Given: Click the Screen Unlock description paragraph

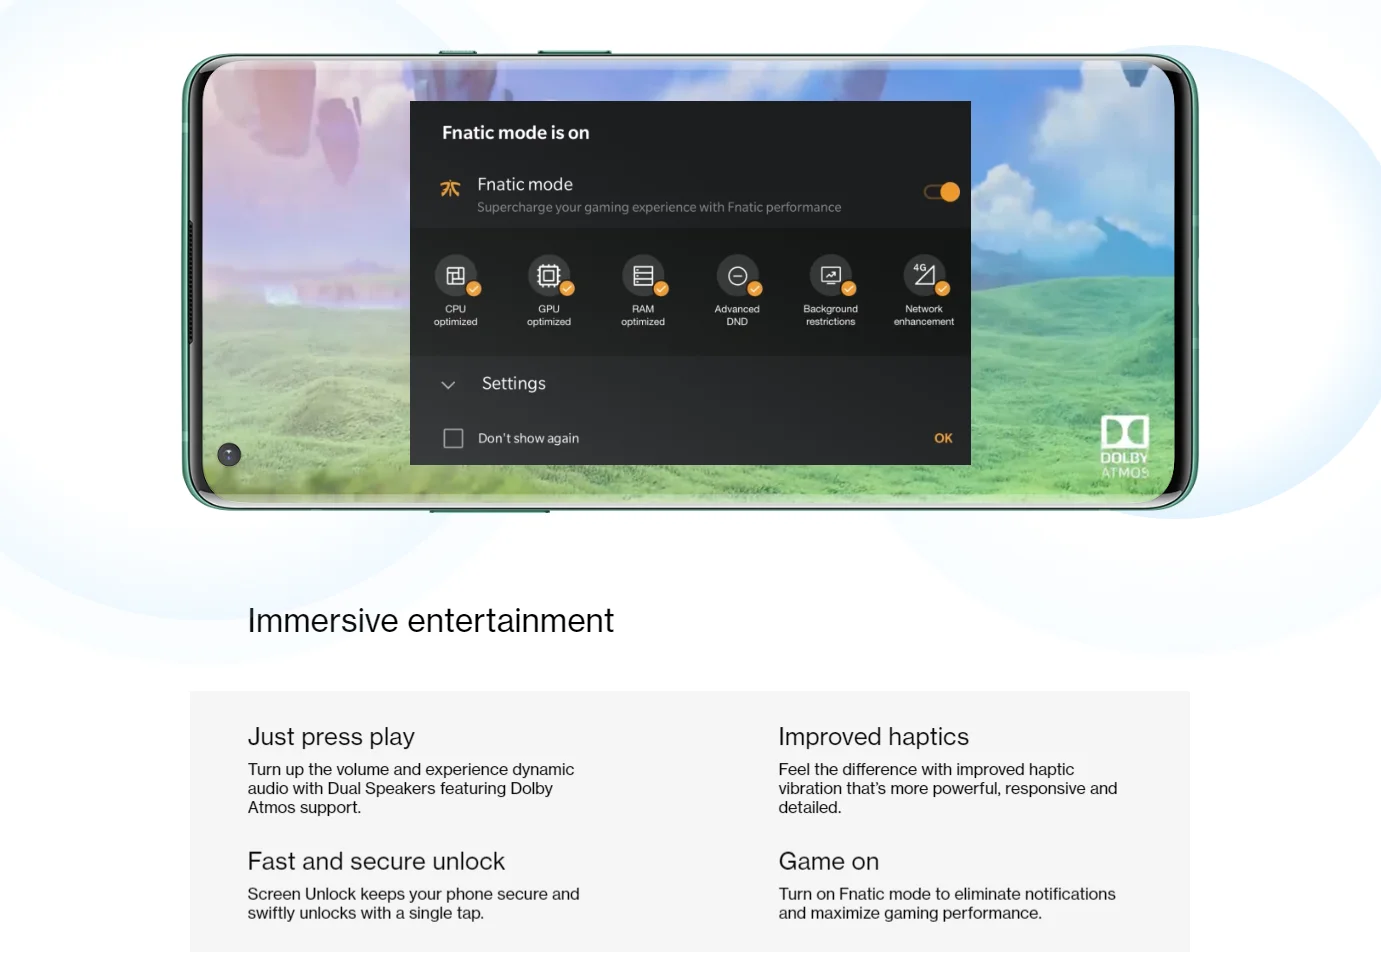Looking at the screenshot, I should click(414, 903).
